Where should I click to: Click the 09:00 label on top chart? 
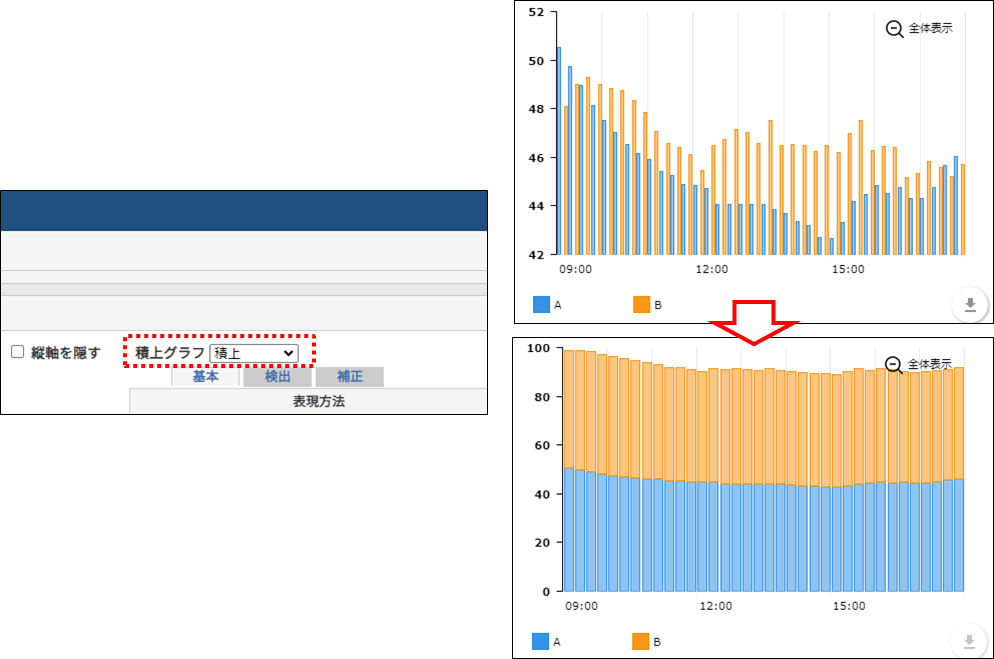point(576,269)
